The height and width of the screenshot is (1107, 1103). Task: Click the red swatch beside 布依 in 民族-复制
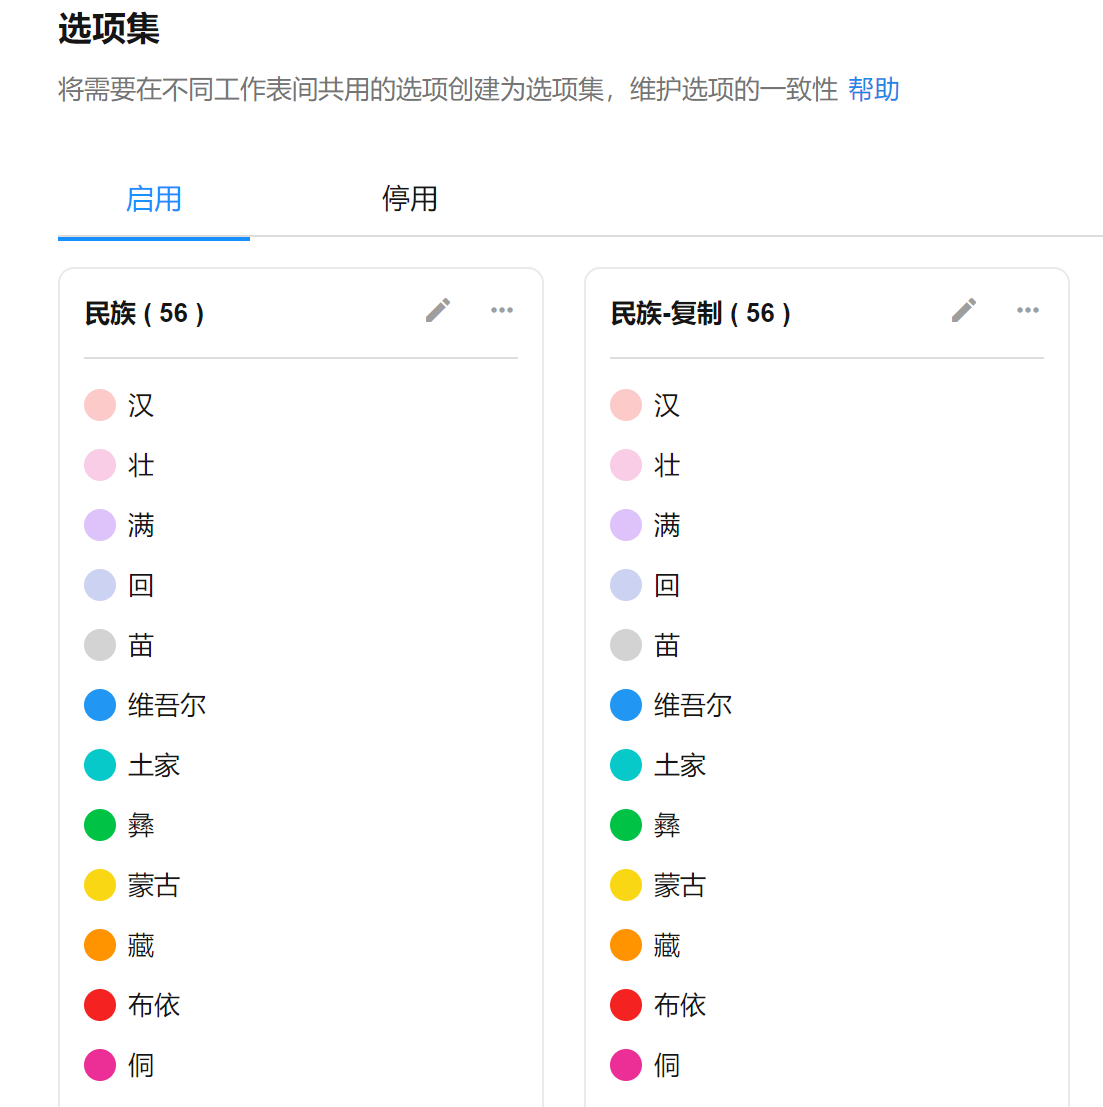point(626,1005)
